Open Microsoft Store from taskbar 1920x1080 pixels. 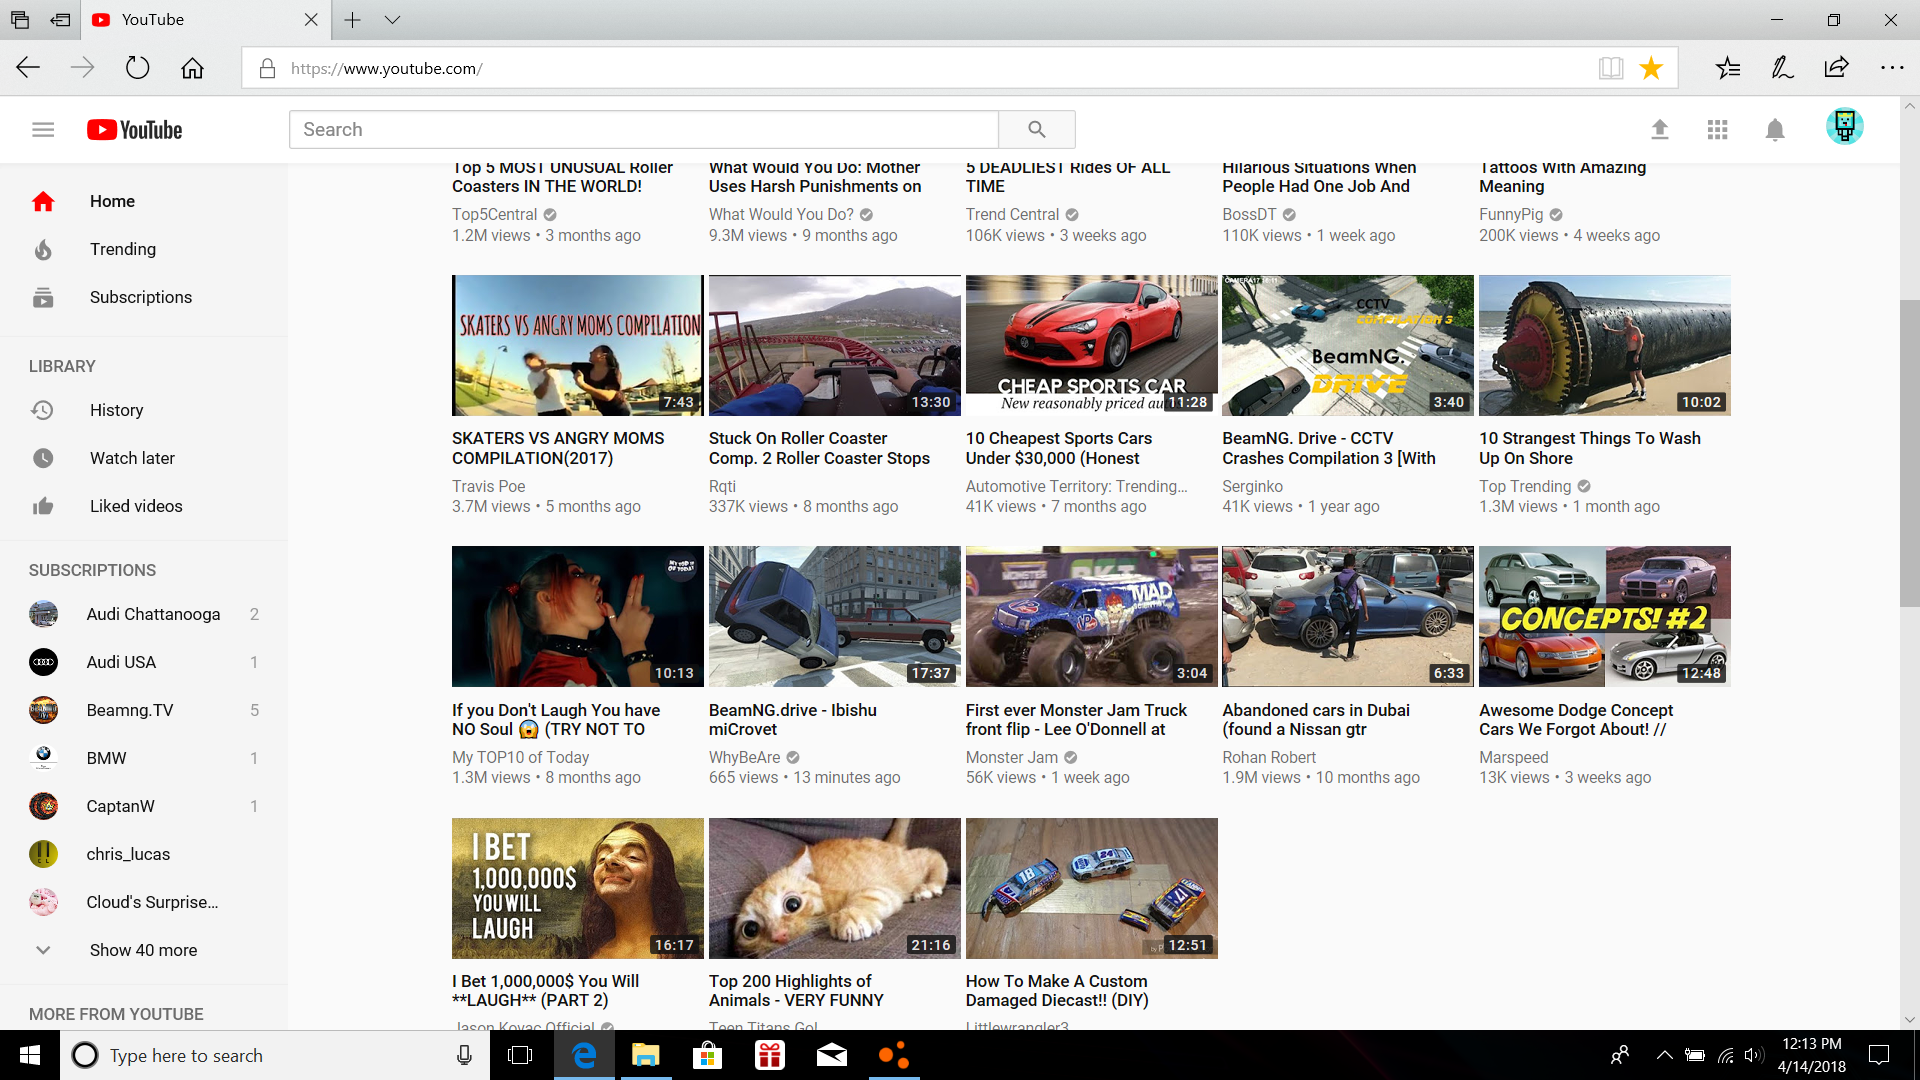click(x=708, y=1056)
